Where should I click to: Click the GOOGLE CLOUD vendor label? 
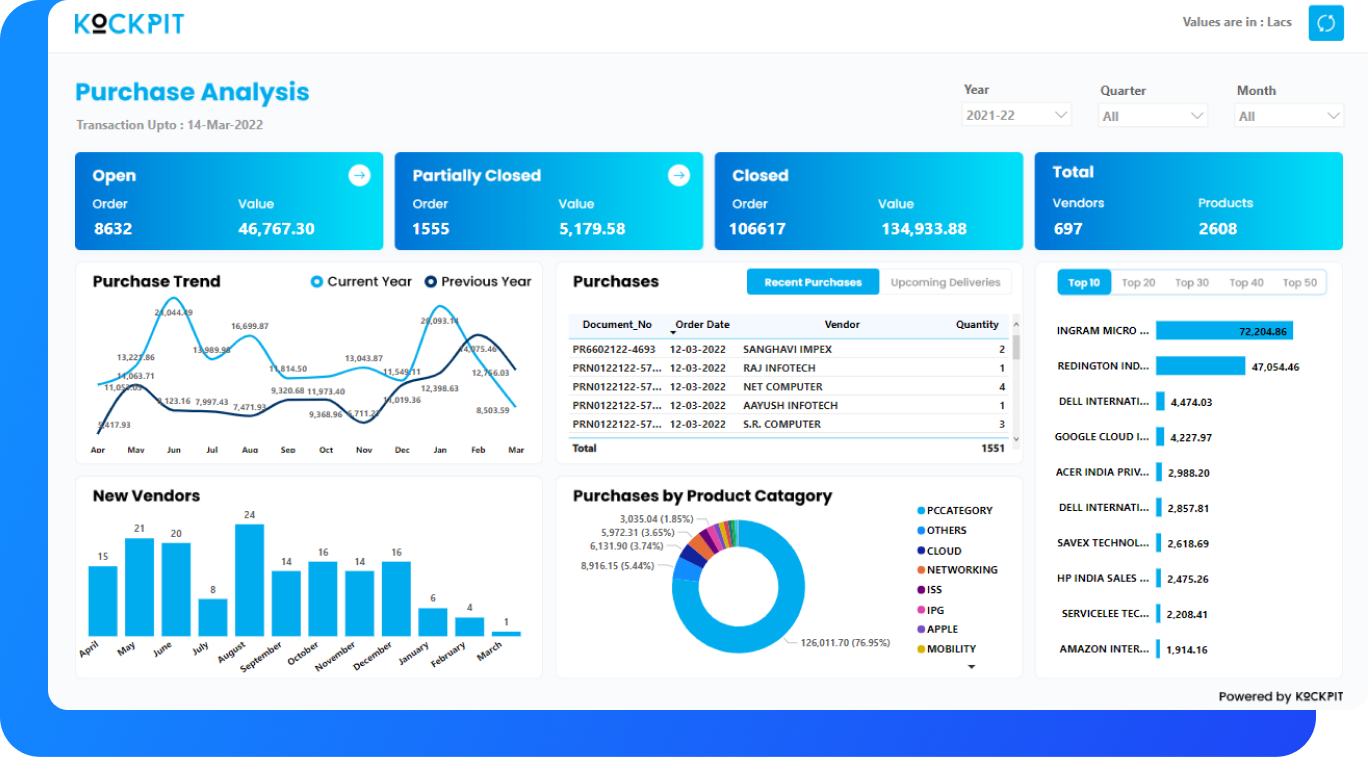[x=1102, y=437]
